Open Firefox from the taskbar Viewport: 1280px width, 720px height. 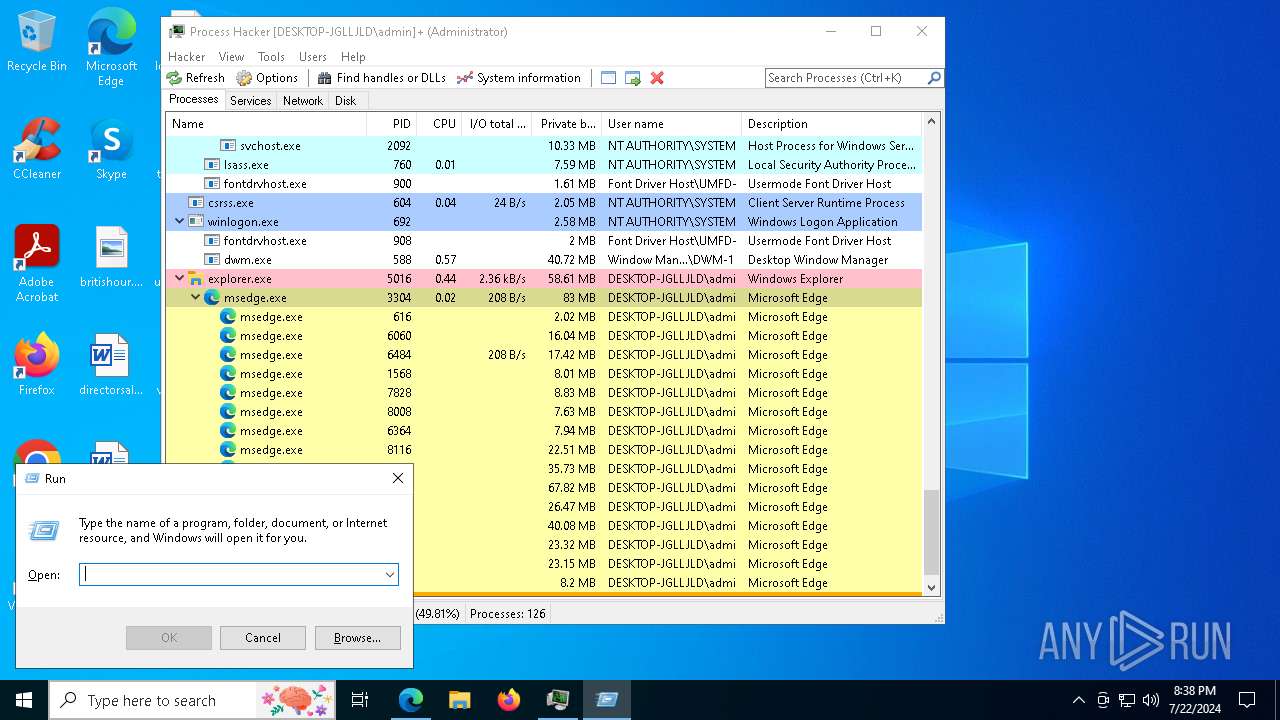click(509, 700)
